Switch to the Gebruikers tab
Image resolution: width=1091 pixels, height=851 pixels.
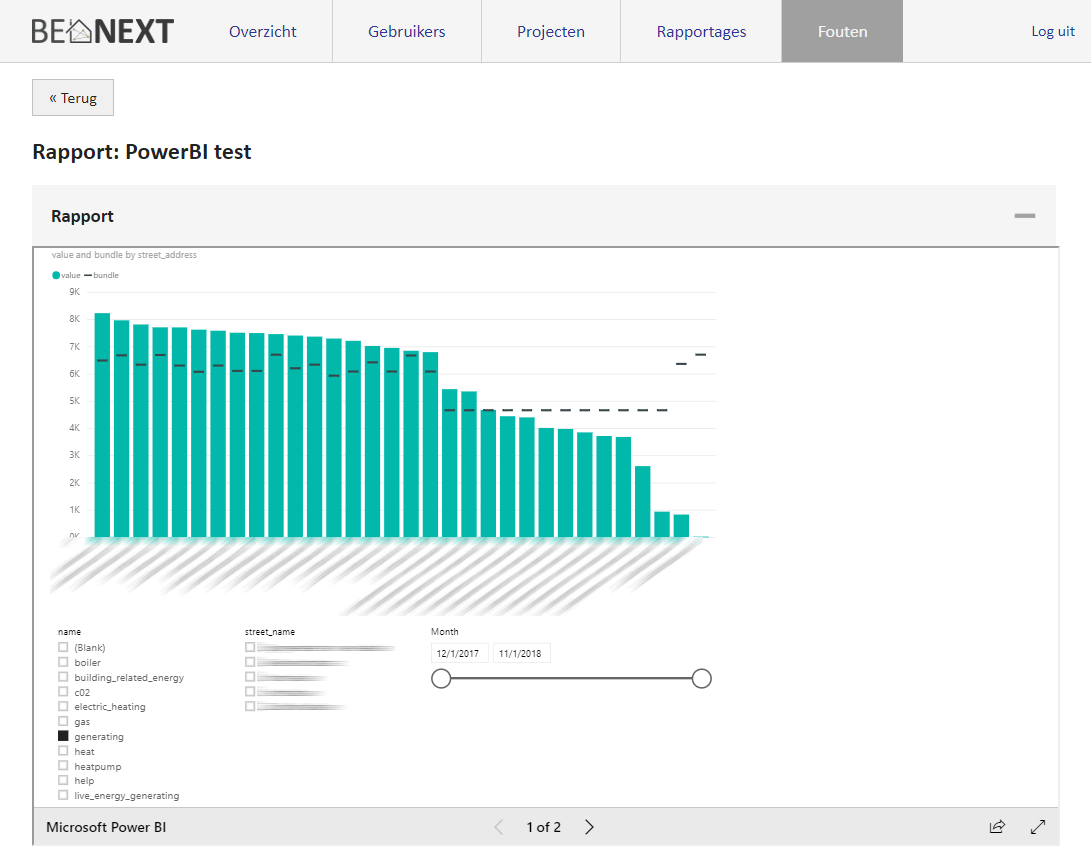click(x=407, y=31)
